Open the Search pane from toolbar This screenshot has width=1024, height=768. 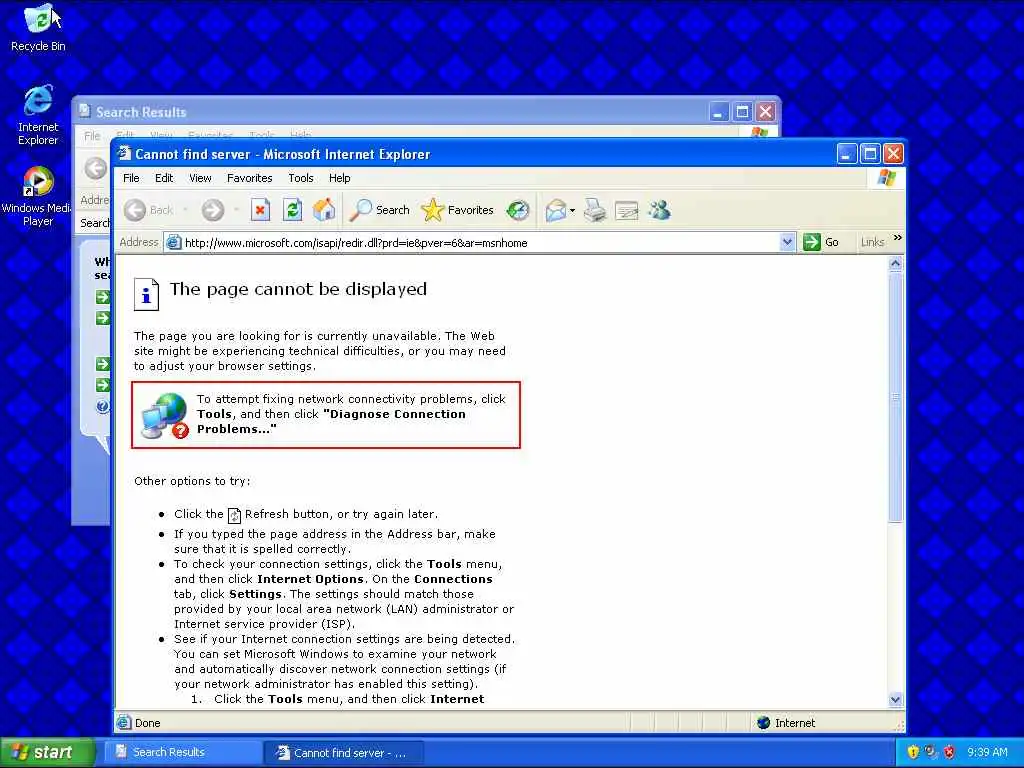pyautogui.click(x=379, y=210)
